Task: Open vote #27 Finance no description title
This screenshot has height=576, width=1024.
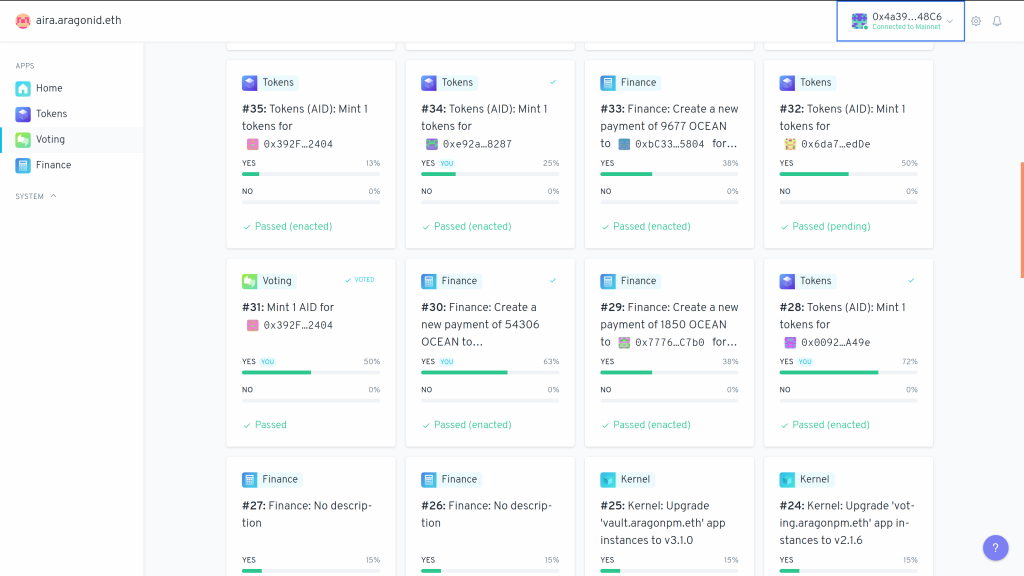Action: point(307,515)
